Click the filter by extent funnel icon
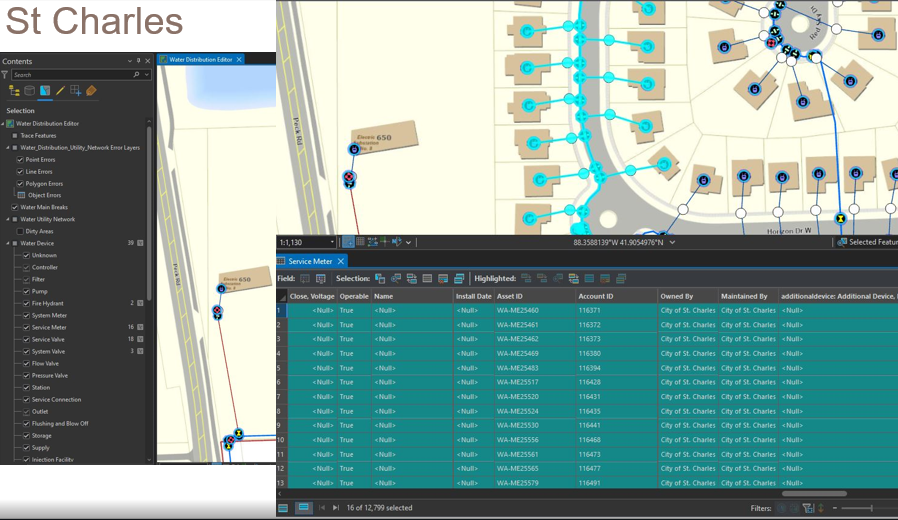 point(808,508)
